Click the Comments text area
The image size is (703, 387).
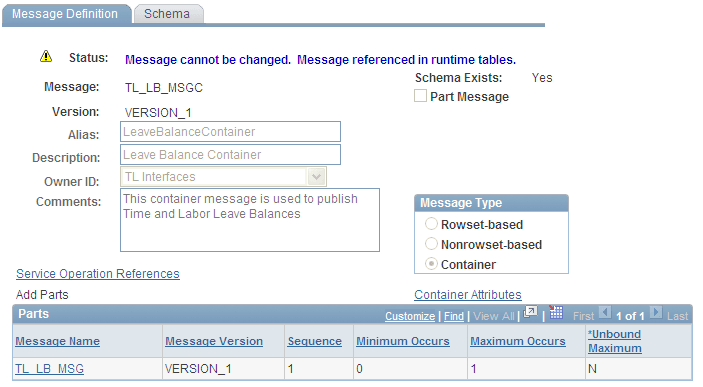[x=250, y=220]
